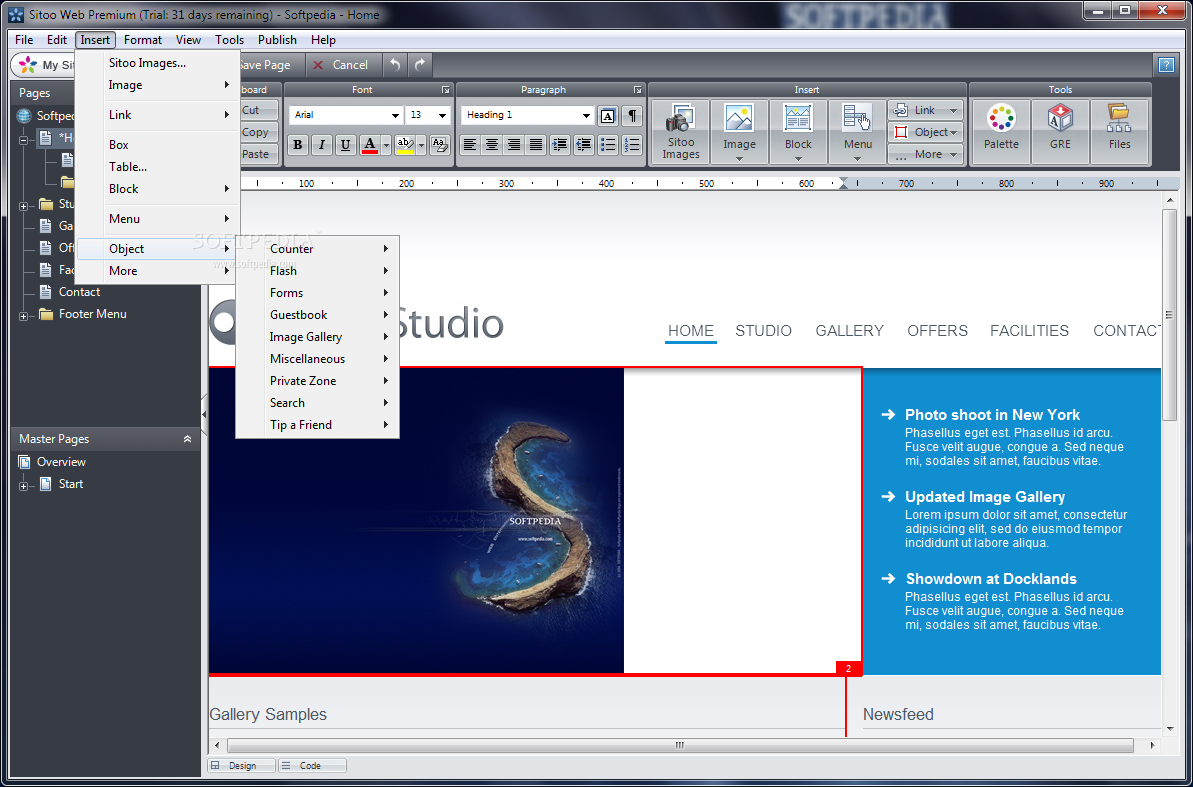
Task: Align text left
Action: tap(470, 144)
